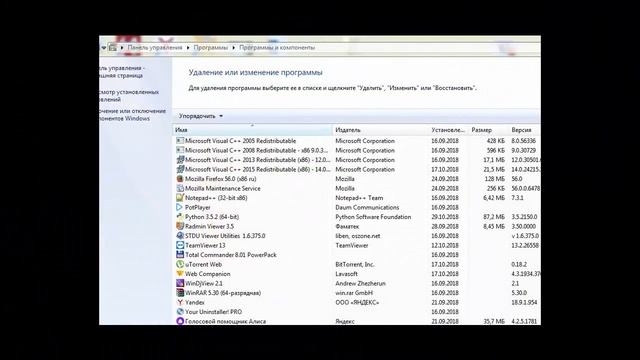Click the uTorrent Web icon
This screenshot has height=360, width=640.
coord(180,264)
